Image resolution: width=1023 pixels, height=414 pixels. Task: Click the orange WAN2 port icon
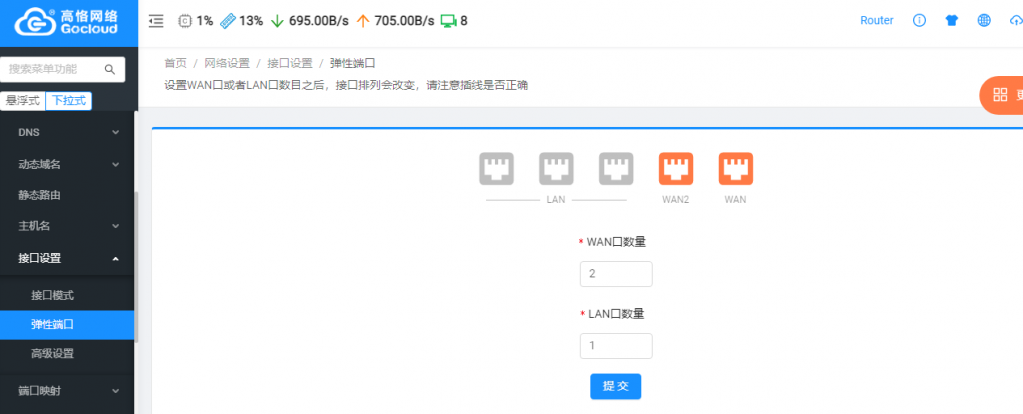coord(676,169)
